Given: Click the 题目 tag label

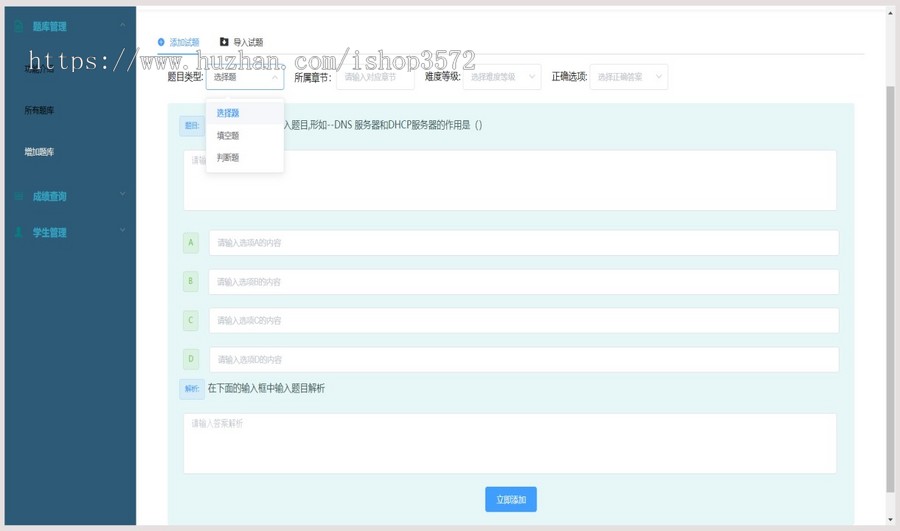Looking at the screenshot, I should coord(192,125).
